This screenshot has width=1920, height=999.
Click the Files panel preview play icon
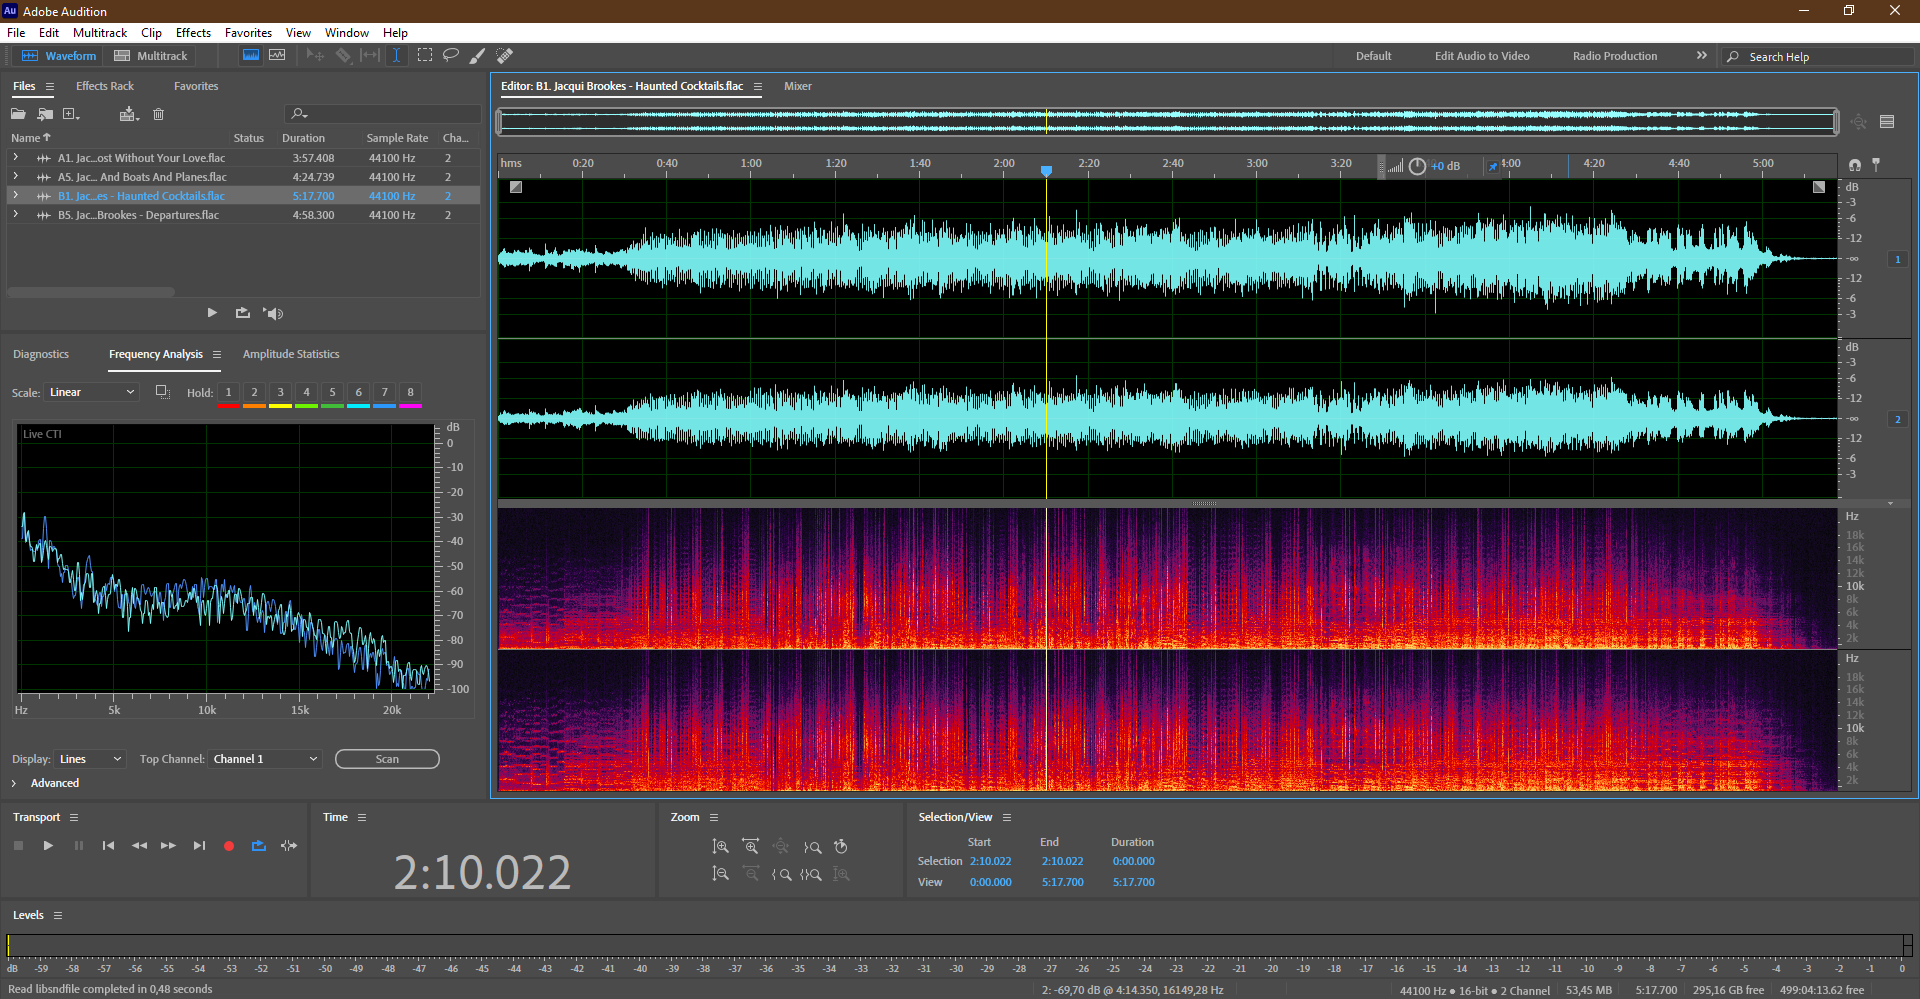pos(212,313)
